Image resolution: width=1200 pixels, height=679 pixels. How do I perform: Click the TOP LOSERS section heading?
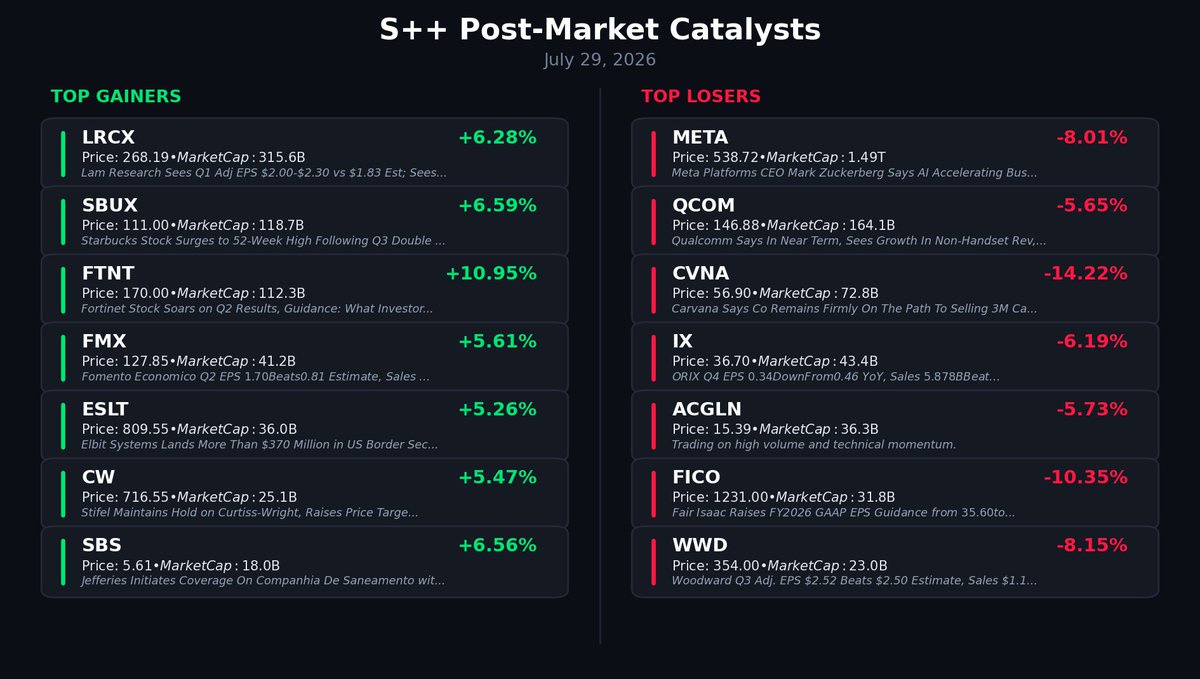pyautogui.click(x=701, y=97)
